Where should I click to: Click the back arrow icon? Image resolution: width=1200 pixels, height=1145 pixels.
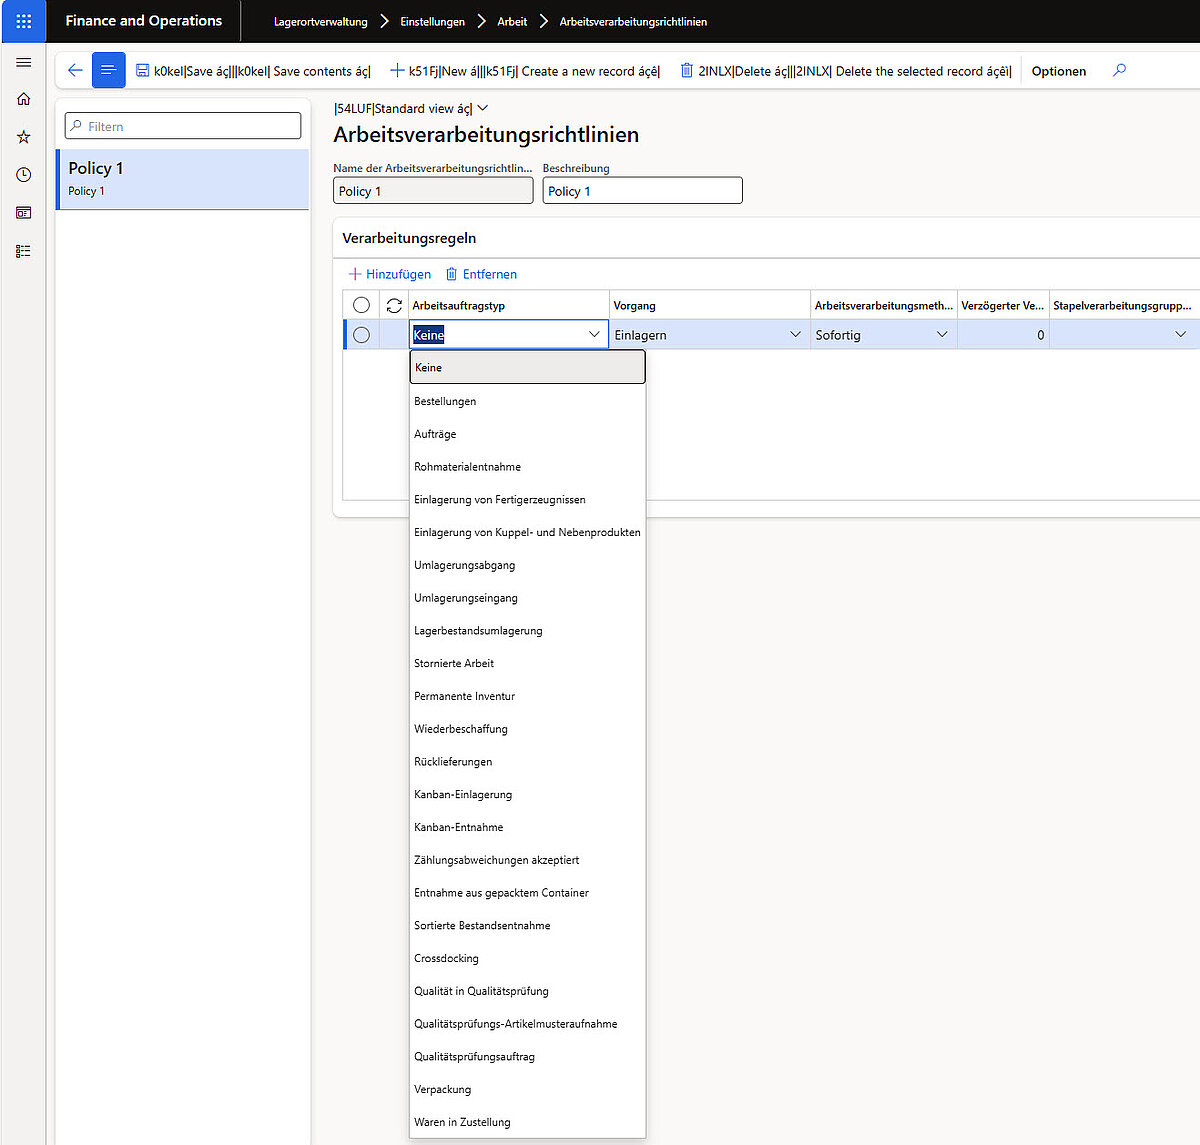[x=75, y=70]
